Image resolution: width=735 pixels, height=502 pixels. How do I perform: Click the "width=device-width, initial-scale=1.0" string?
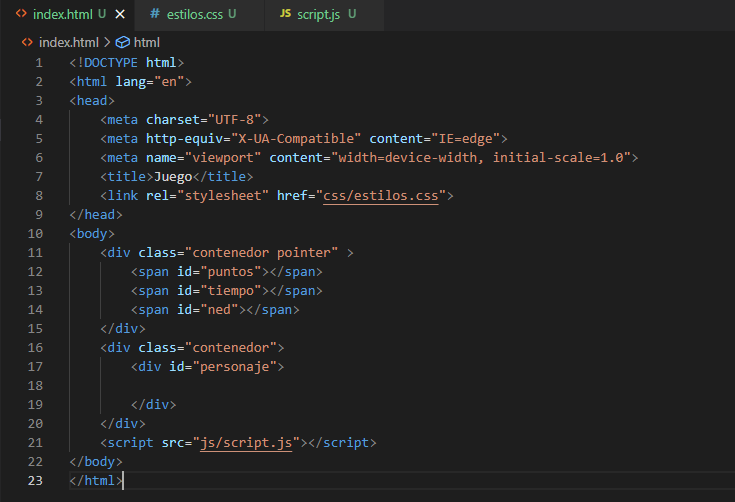pos(481,158)
